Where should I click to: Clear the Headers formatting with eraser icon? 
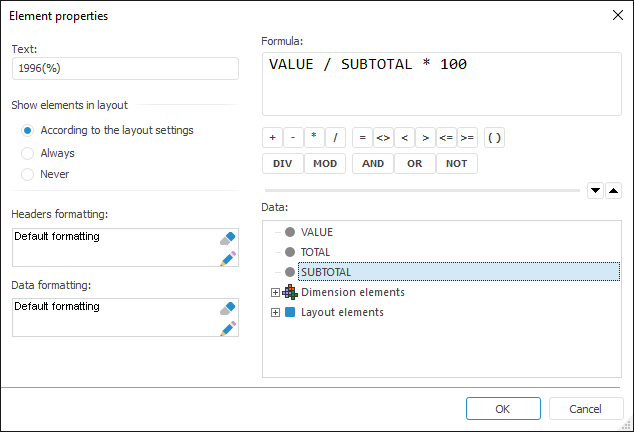coord(228,239)
